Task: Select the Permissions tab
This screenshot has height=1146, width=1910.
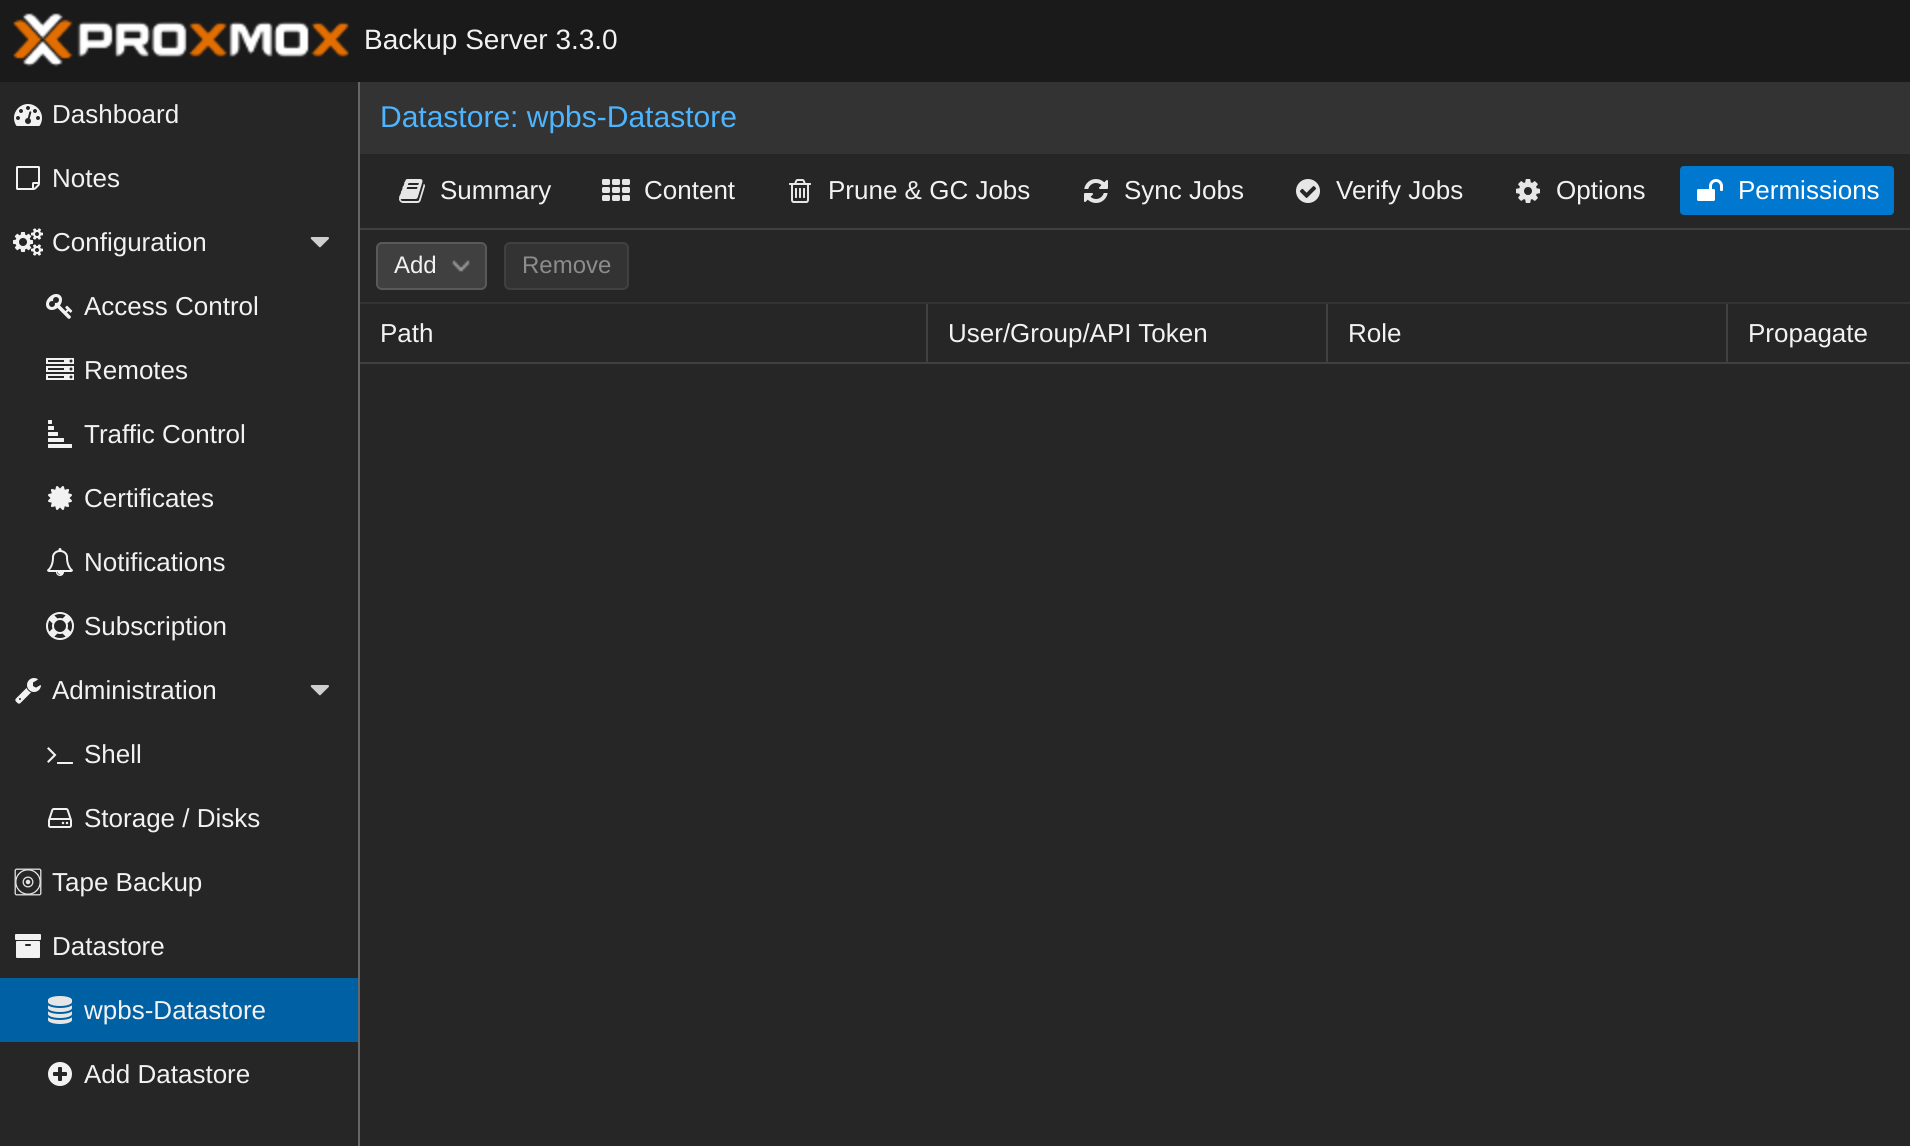Action: pos(1787,191)
